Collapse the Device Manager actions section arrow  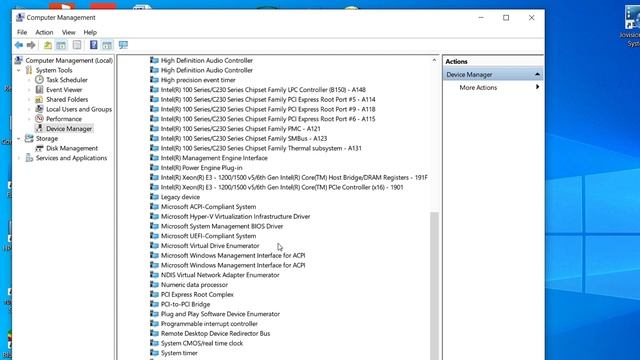[x=537, y=74]
